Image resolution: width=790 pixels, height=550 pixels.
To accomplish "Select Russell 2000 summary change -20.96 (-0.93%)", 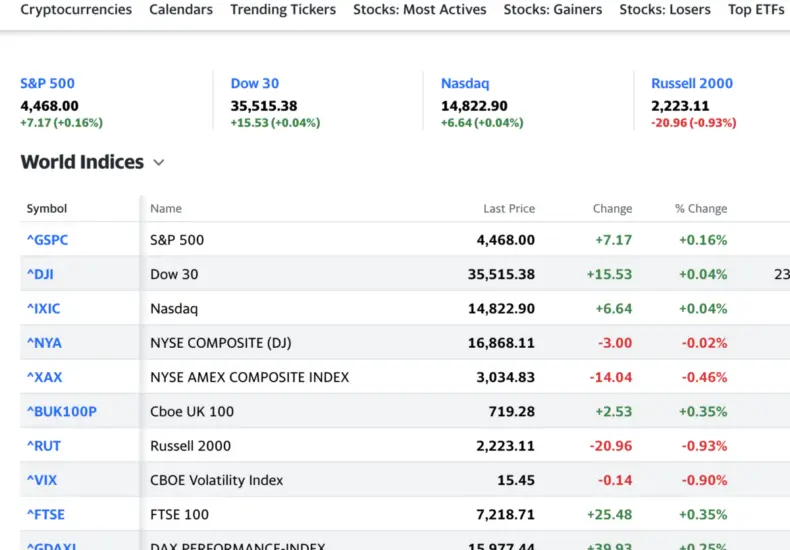I will (x=694, y=122).
